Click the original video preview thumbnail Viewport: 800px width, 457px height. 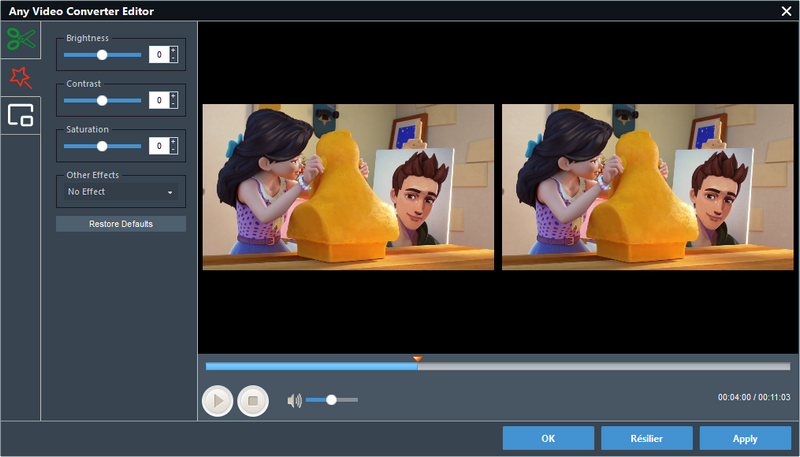pyautogui.click(x=348, y=187)
